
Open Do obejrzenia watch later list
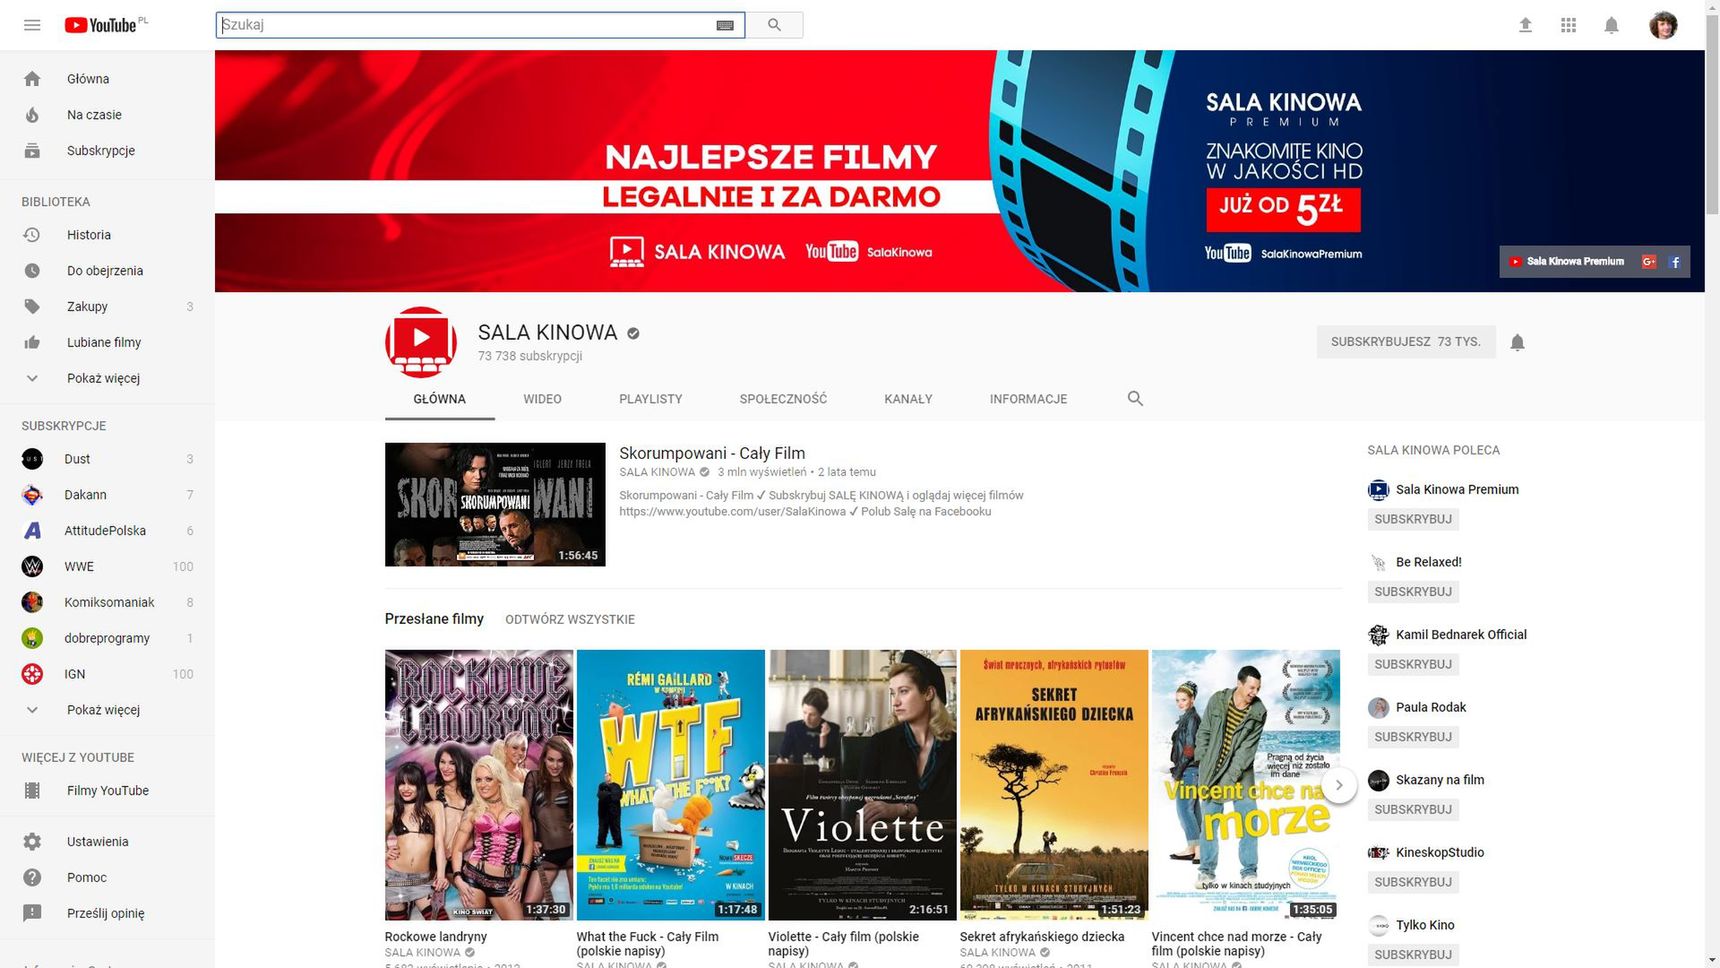tap(107, 271)
